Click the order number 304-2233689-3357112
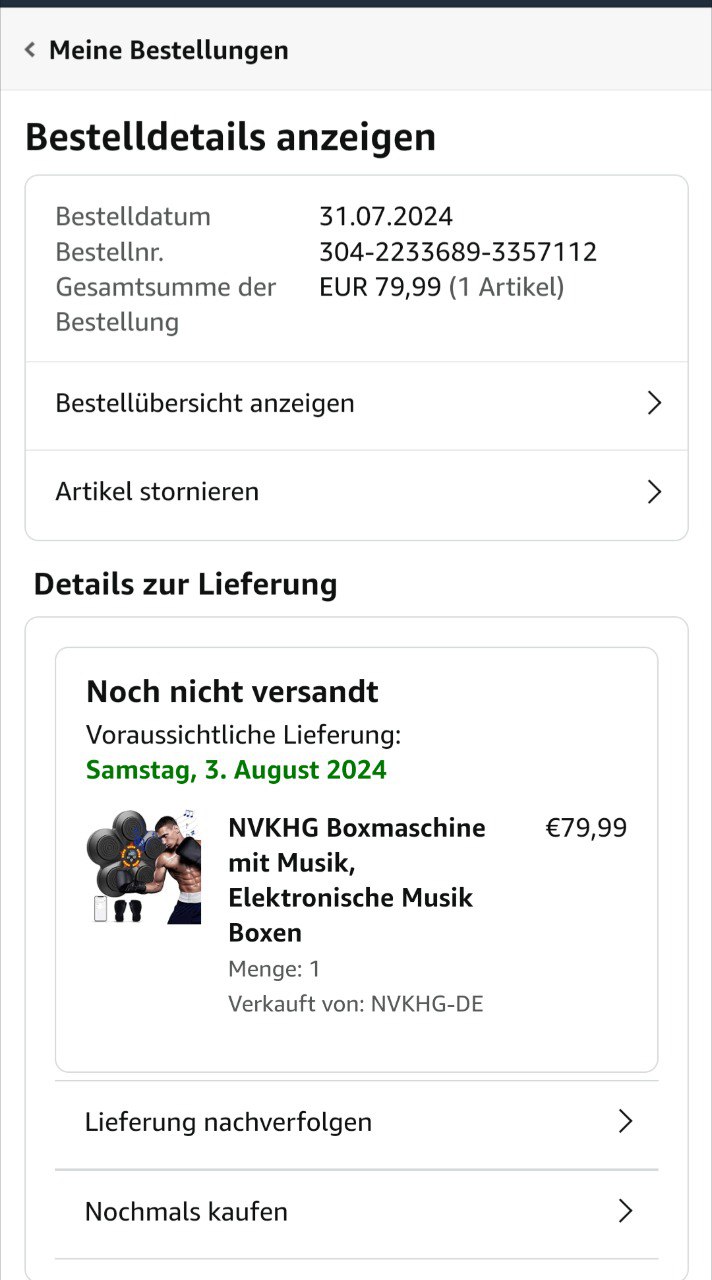This screenshot has width=712, height=1280. click(x=458, y=252)
